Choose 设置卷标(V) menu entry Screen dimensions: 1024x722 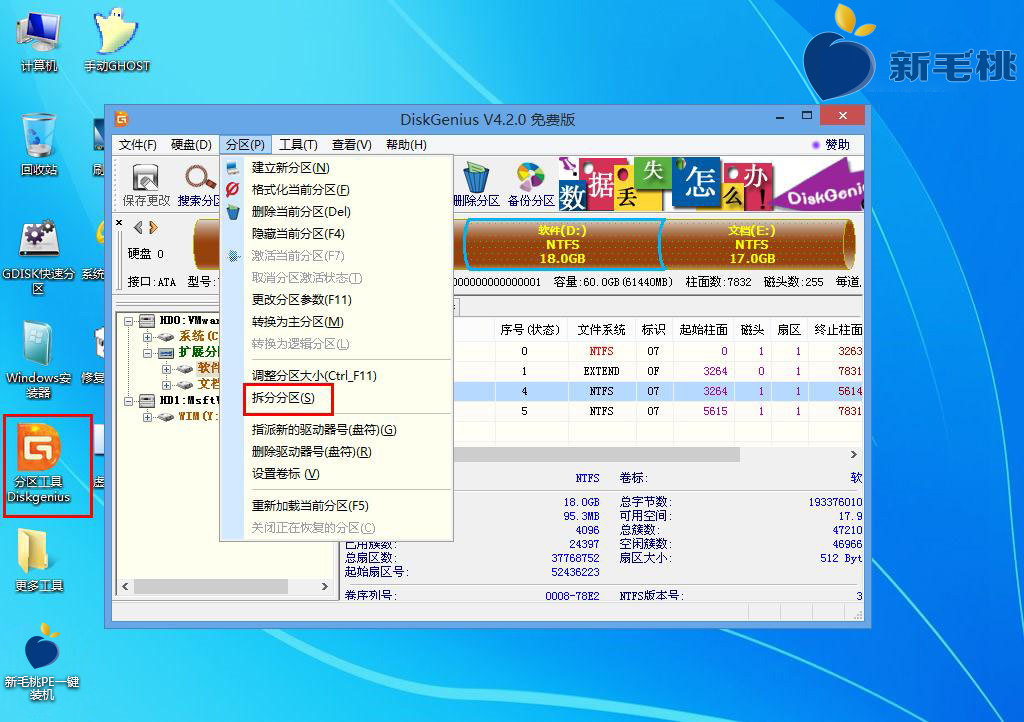[336, 474]
